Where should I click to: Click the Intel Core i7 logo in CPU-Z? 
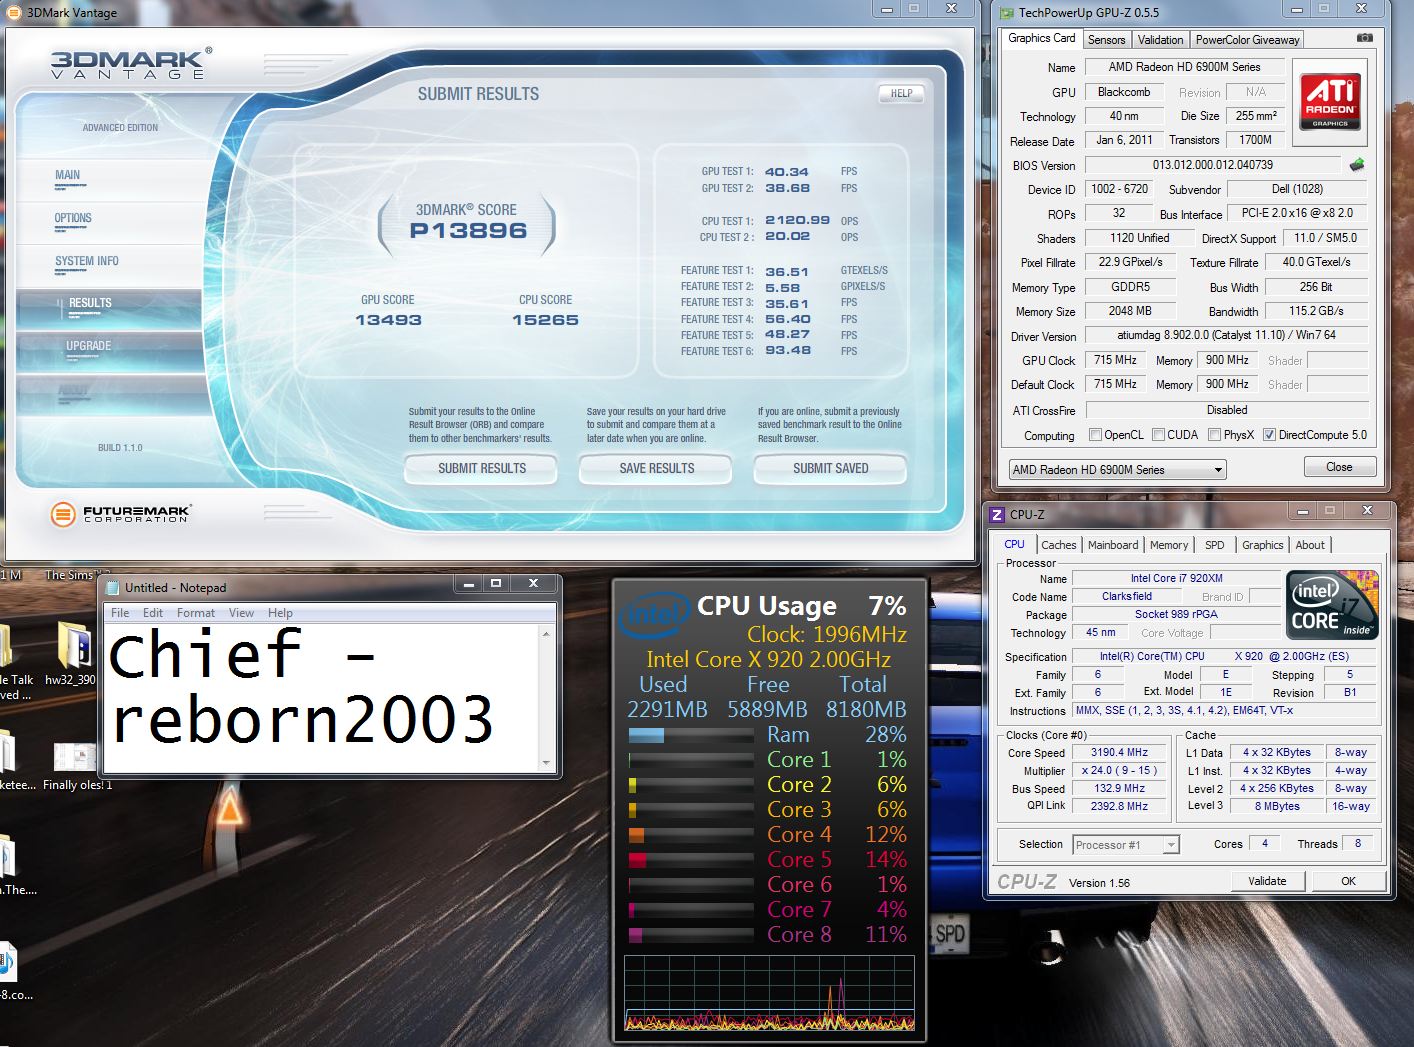click(1332, 604)
